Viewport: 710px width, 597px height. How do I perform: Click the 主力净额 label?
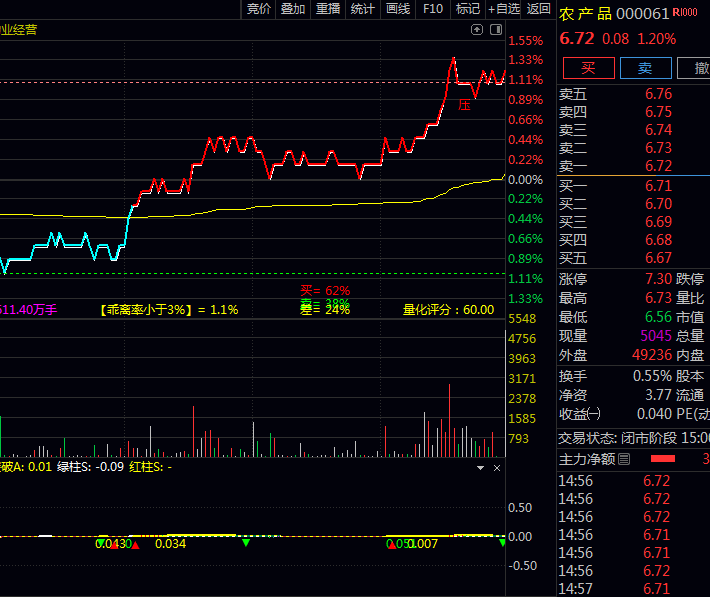(587, 459)
